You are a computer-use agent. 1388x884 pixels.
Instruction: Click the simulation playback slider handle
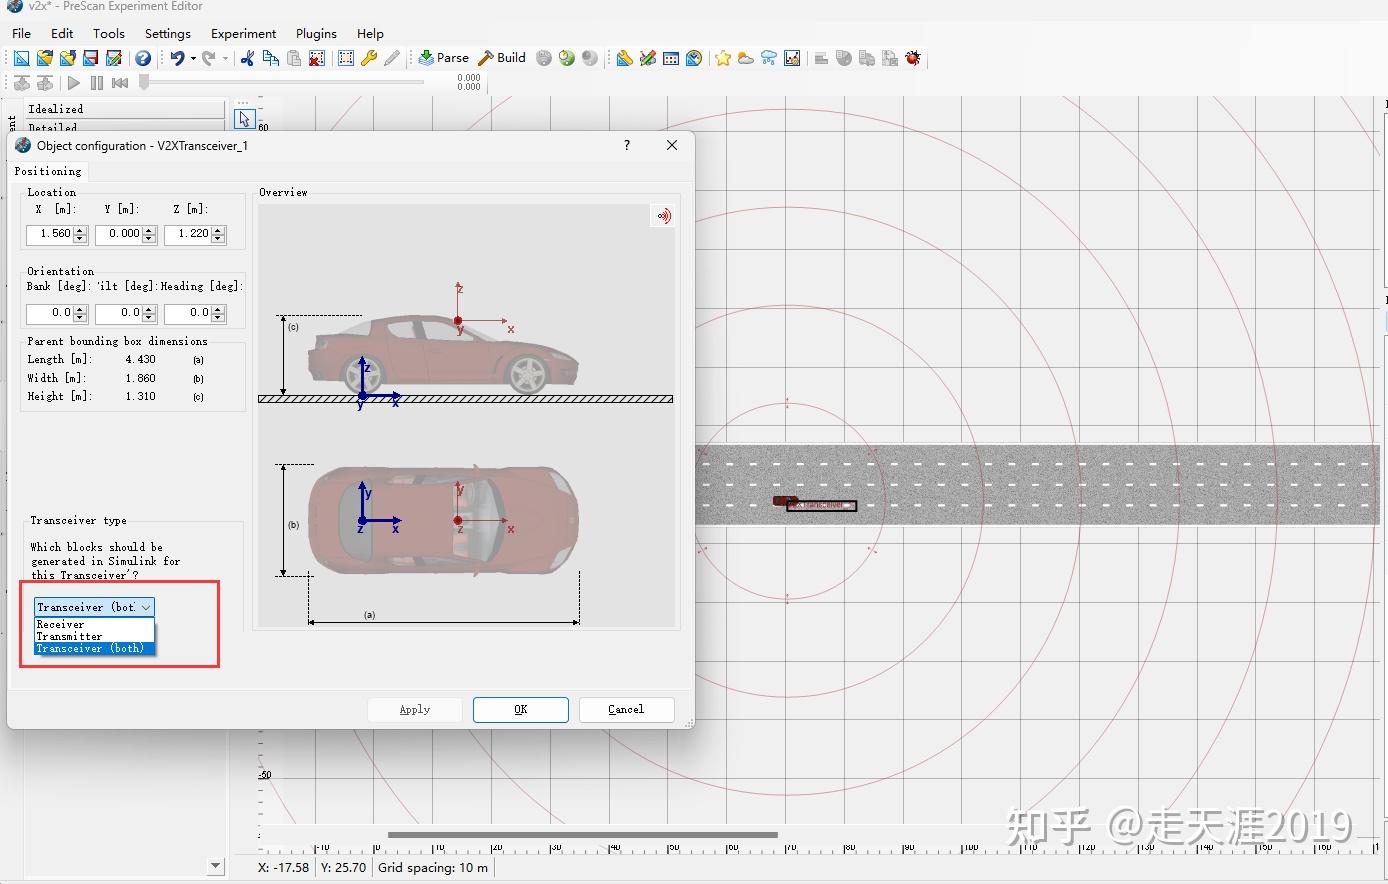pyautogui.click(x=144, y=83)
